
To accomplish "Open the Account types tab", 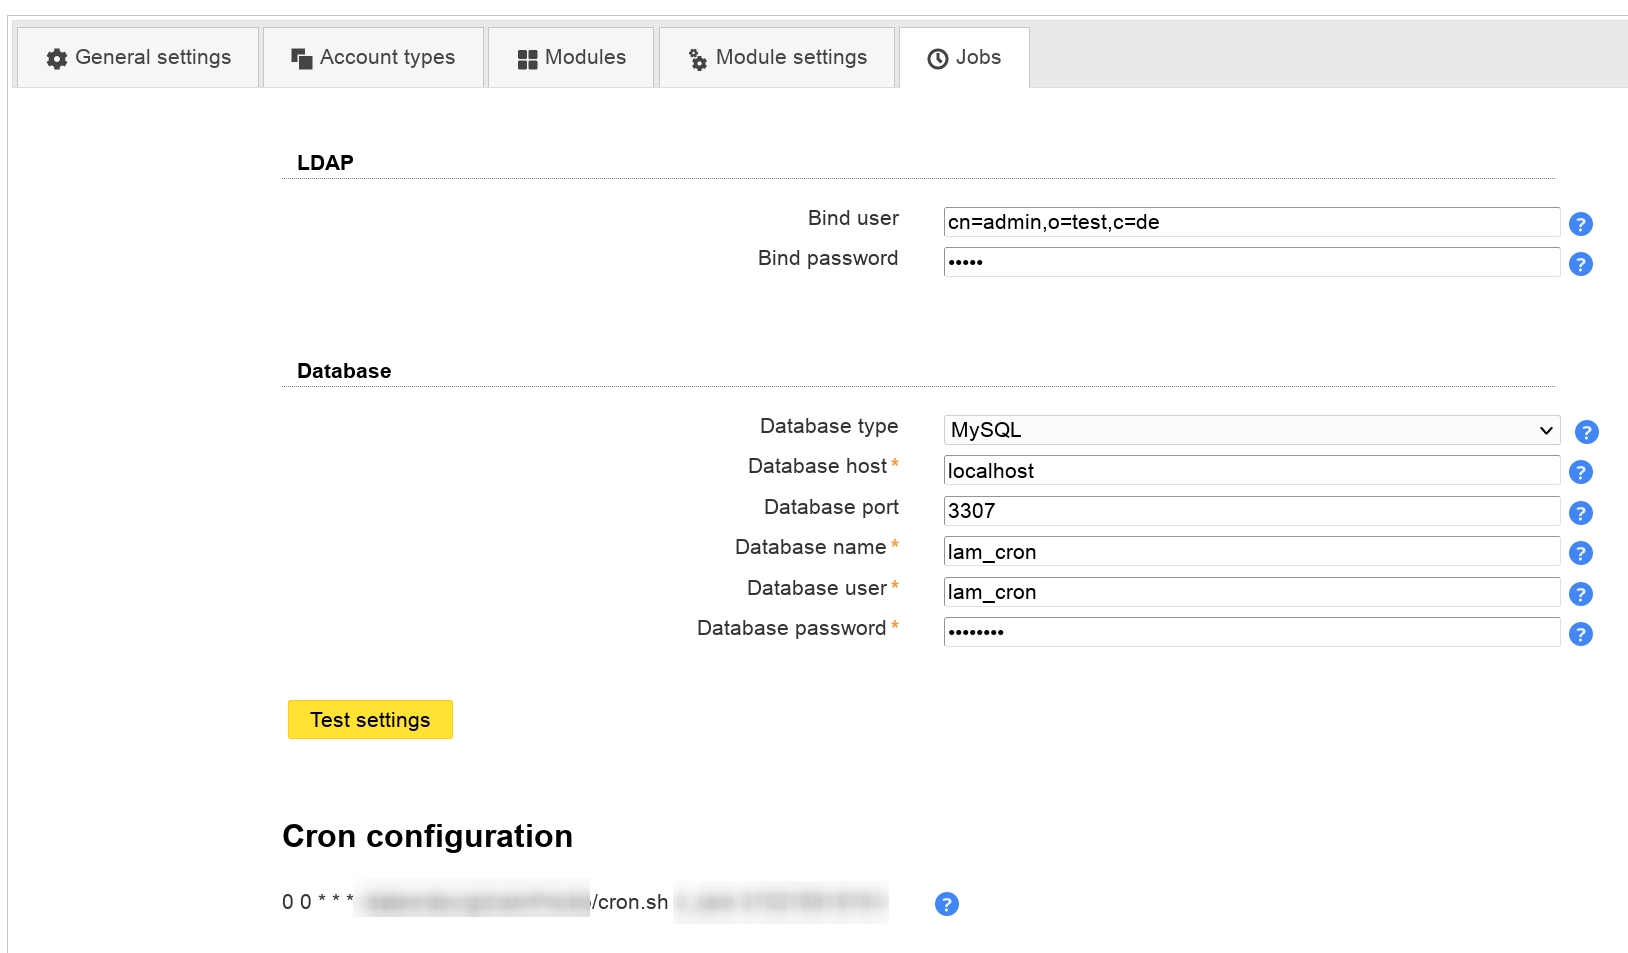I will point(373,58).
